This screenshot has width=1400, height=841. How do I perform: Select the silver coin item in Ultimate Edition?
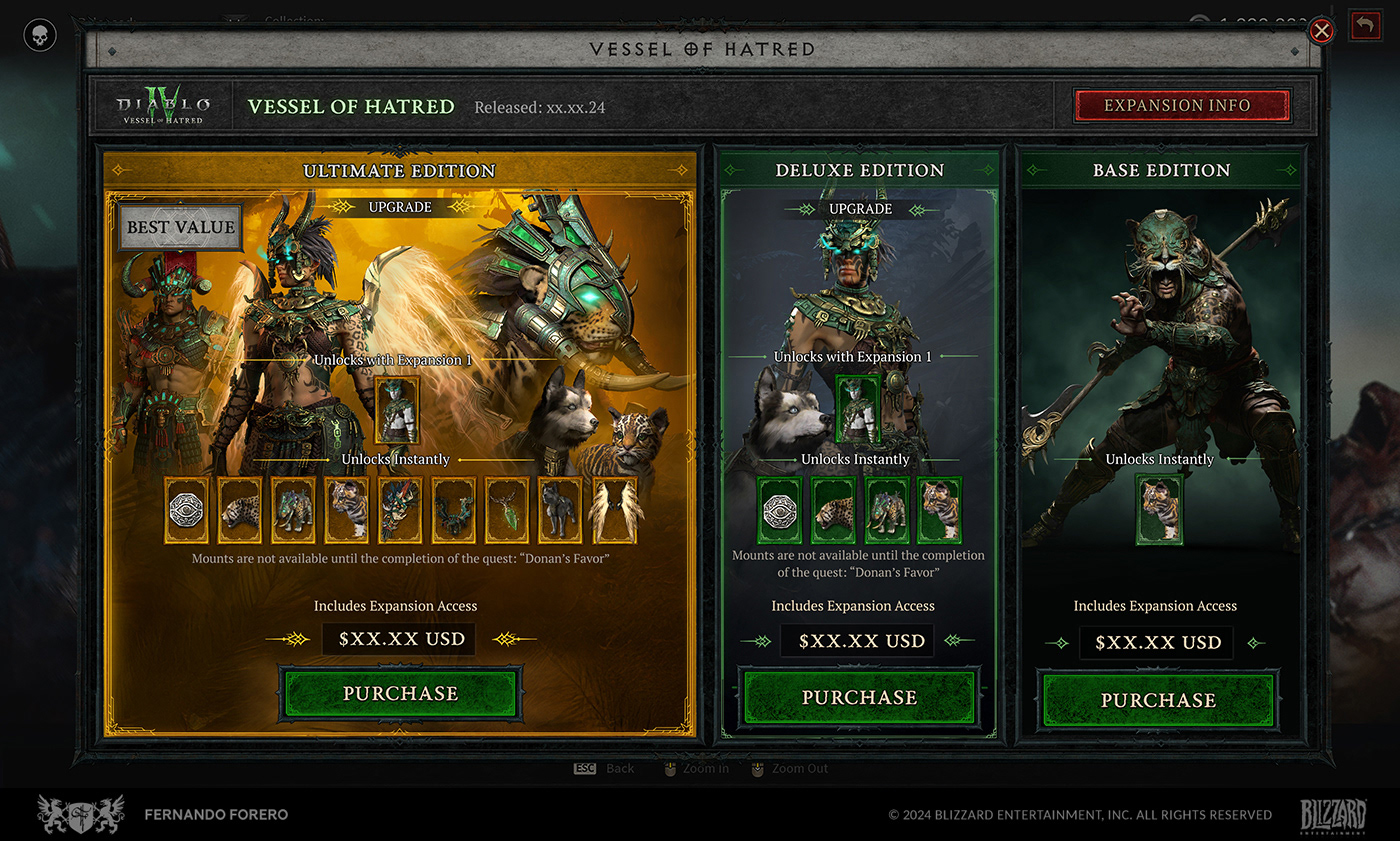[x=187, y=510]
